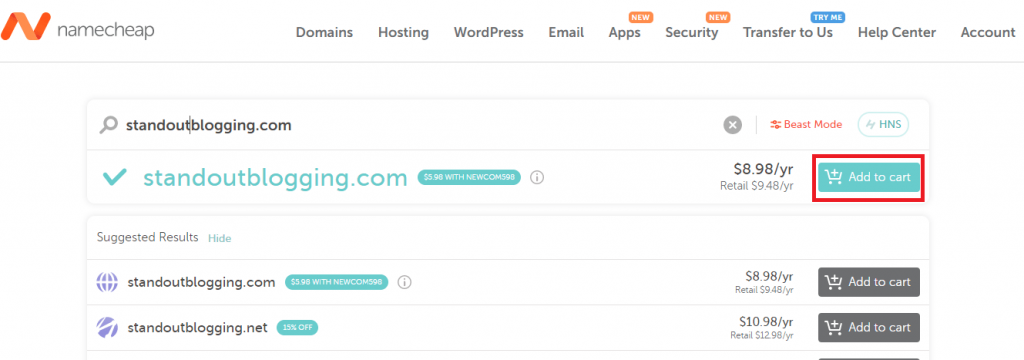Open the Account menu
This screenshot has height=360, width=1024.
tap(987, 33)
